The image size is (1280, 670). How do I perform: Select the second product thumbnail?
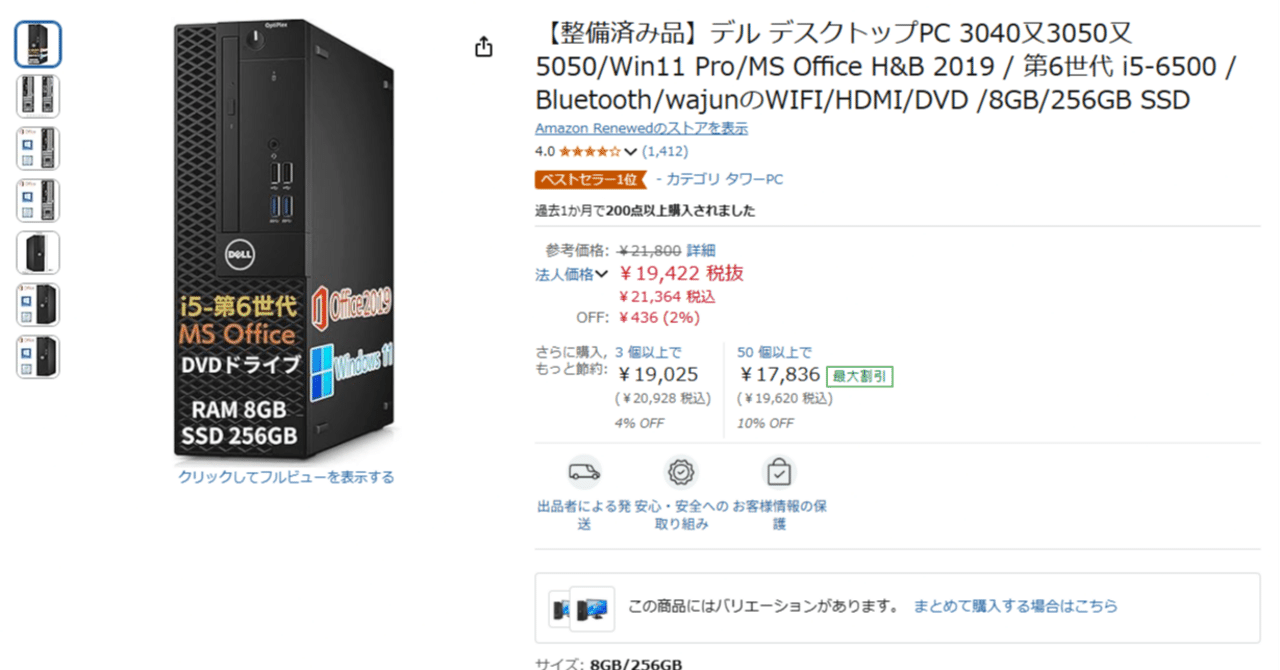(x=38, y=96)
